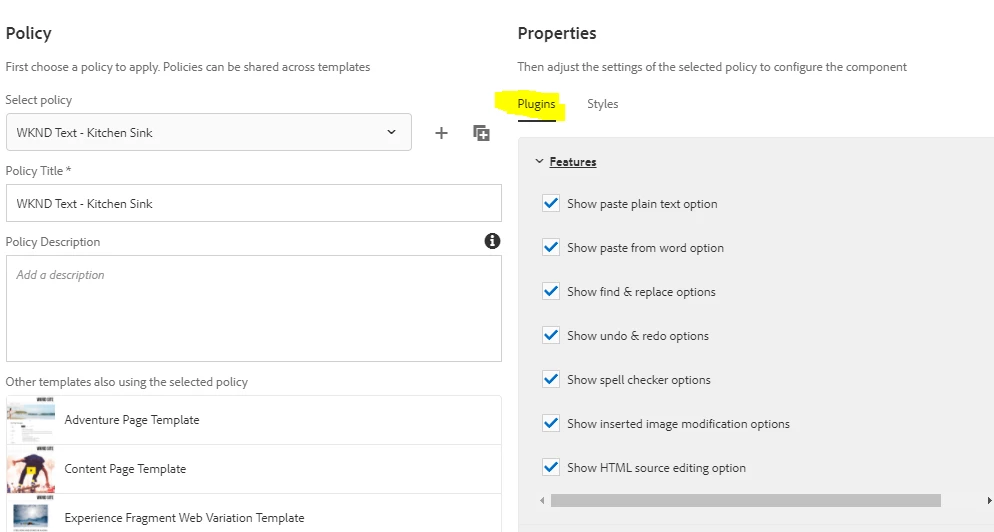Toggle Show undo & redo options checkbox
Screen dimensions: 994x532
pos(551,336)
